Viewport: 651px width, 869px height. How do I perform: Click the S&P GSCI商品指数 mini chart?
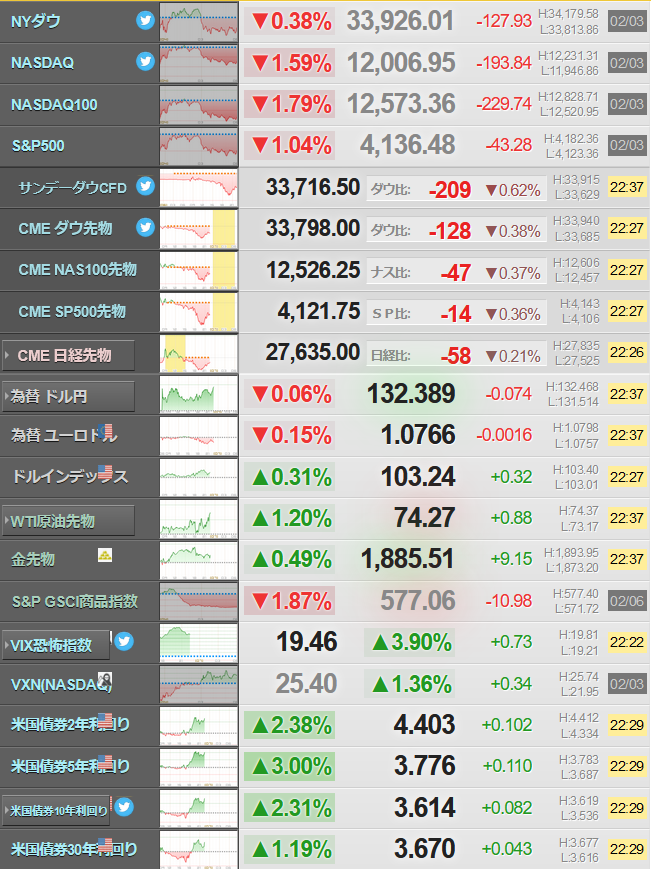[199, 601]
